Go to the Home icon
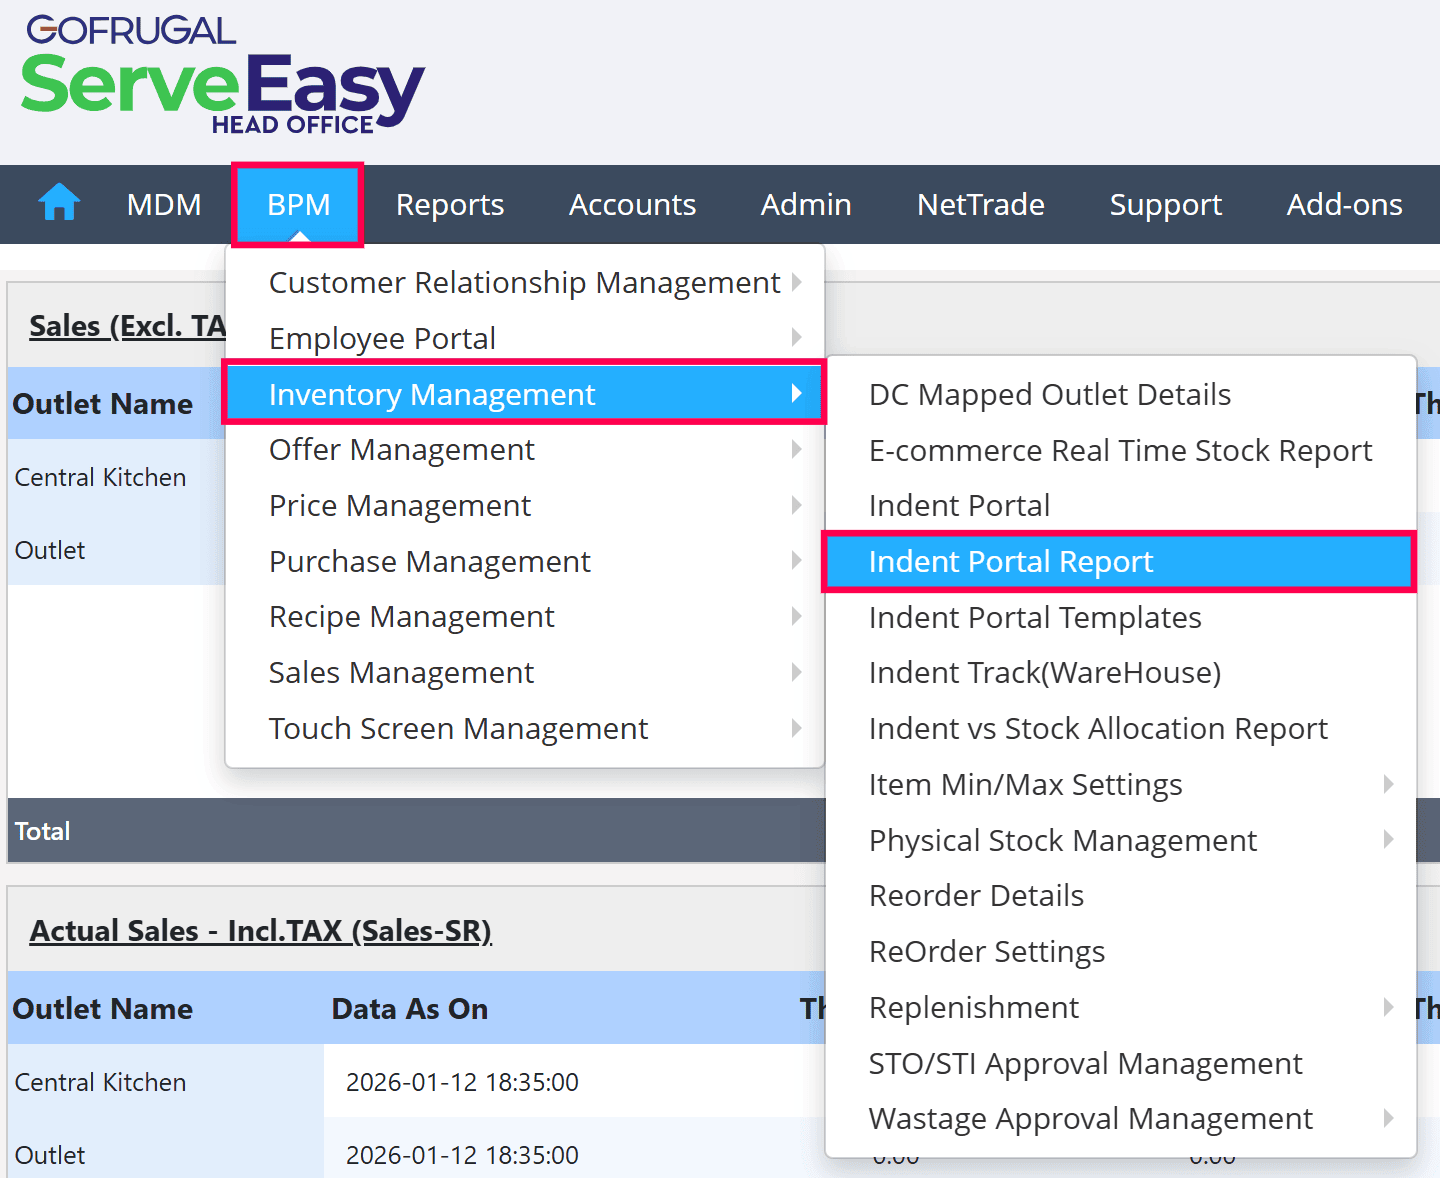 point(59,203)
